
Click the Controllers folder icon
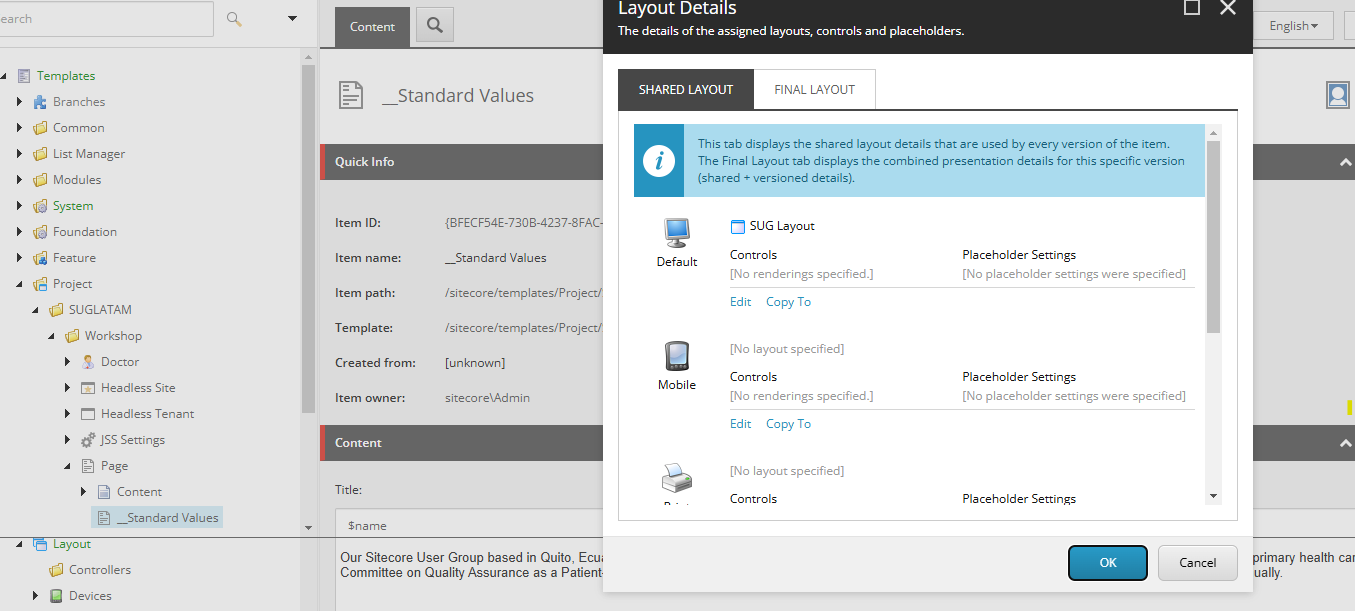click(56, 570)
